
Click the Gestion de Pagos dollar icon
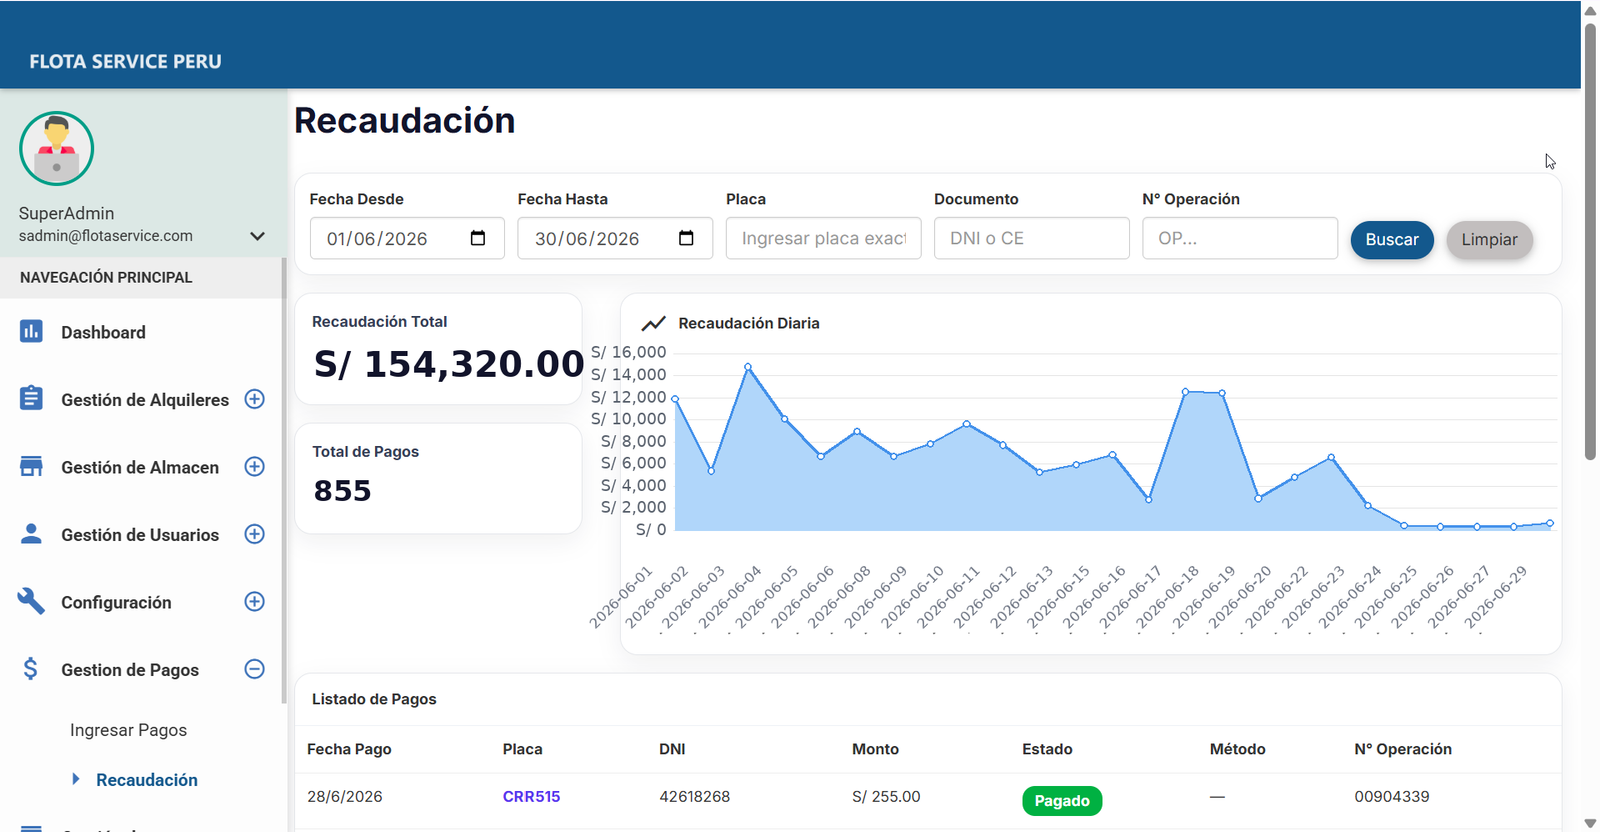[31, 669]
